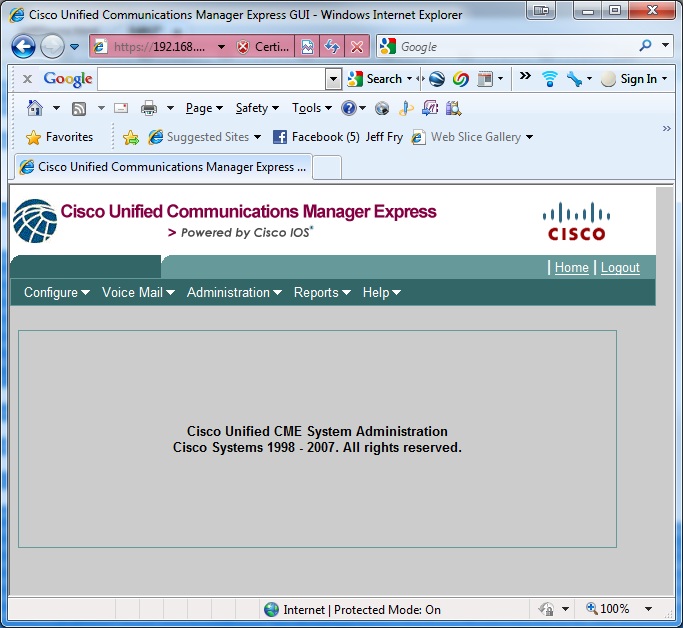683x628 pixels.
Task: Open the Suggested Sites dropdown
Action: (x=205, y=137)
